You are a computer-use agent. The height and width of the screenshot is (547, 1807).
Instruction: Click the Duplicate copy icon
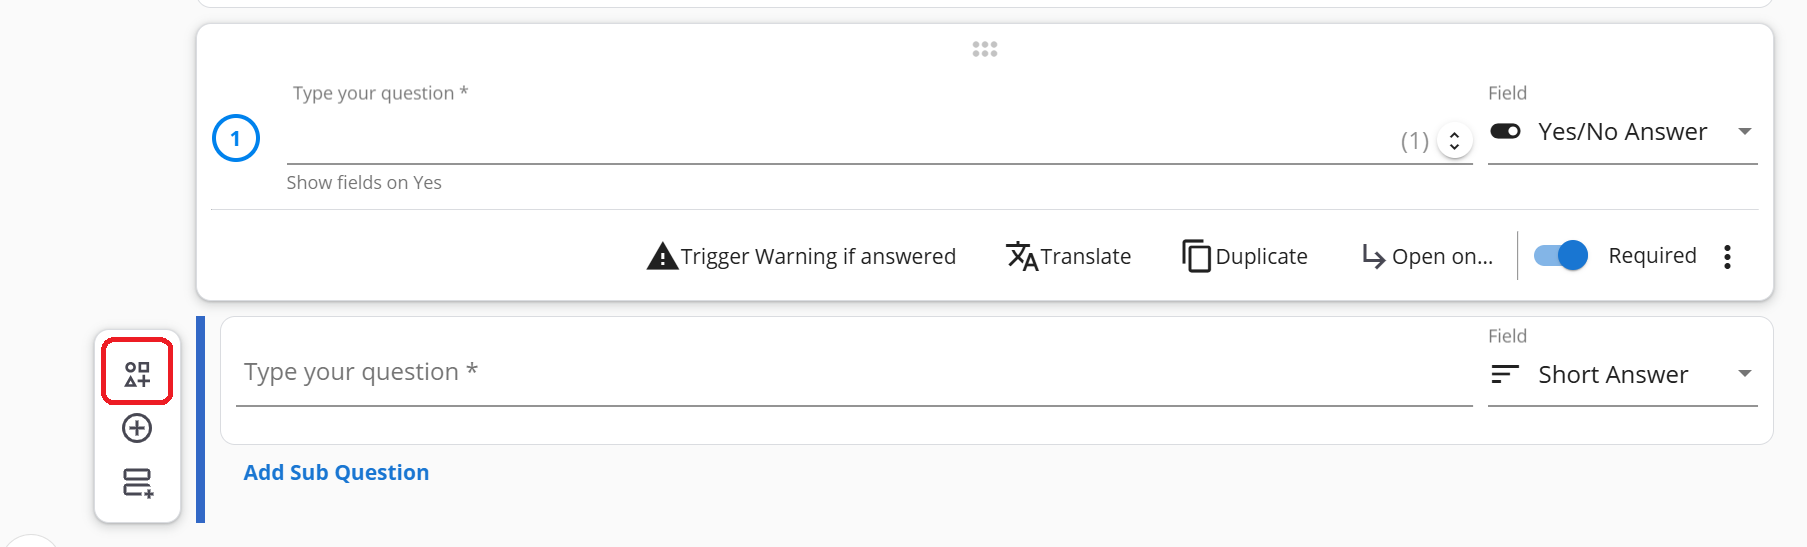[x=1196, y=256]
